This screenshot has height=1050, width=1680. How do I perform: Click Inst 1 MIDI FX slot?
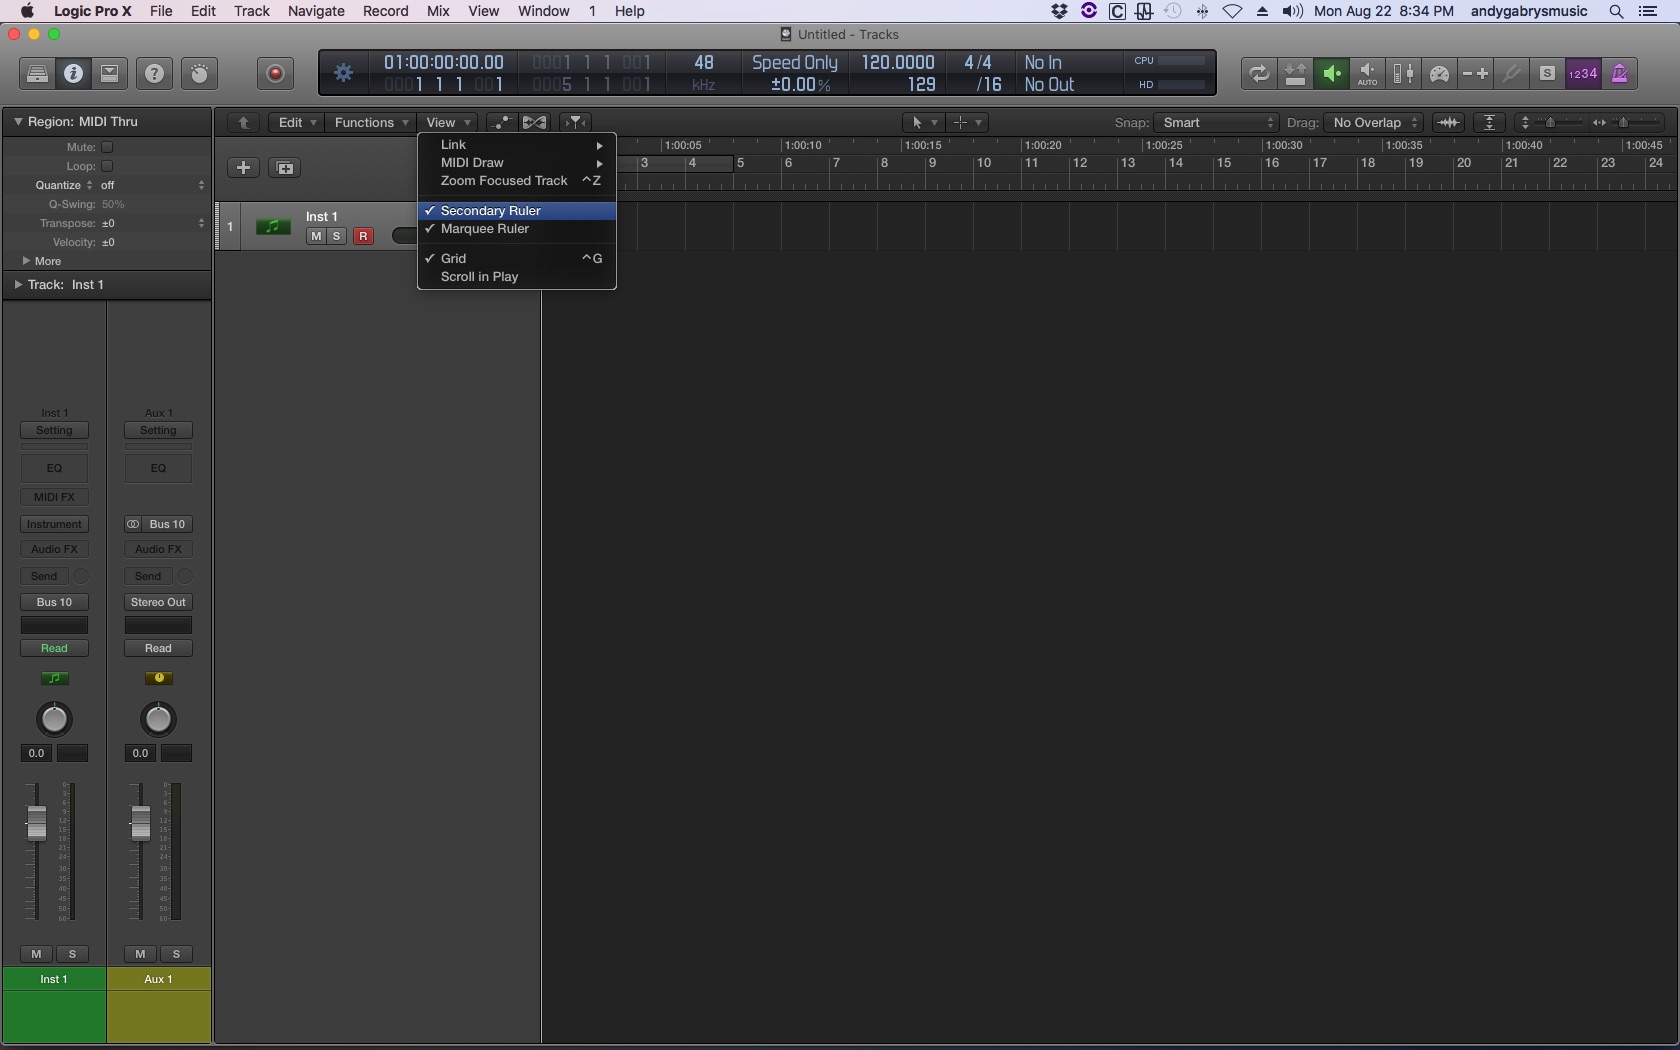click(x=54, y=497)
